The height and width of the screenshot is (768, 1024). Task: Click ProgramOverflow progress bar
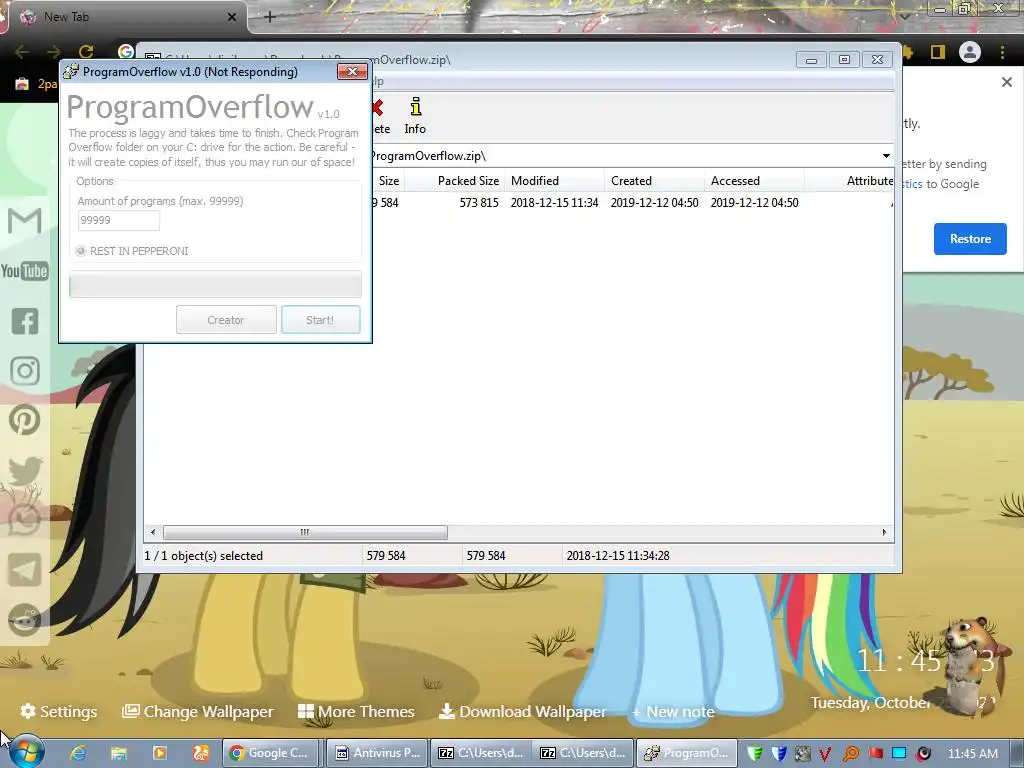[216, 285]
